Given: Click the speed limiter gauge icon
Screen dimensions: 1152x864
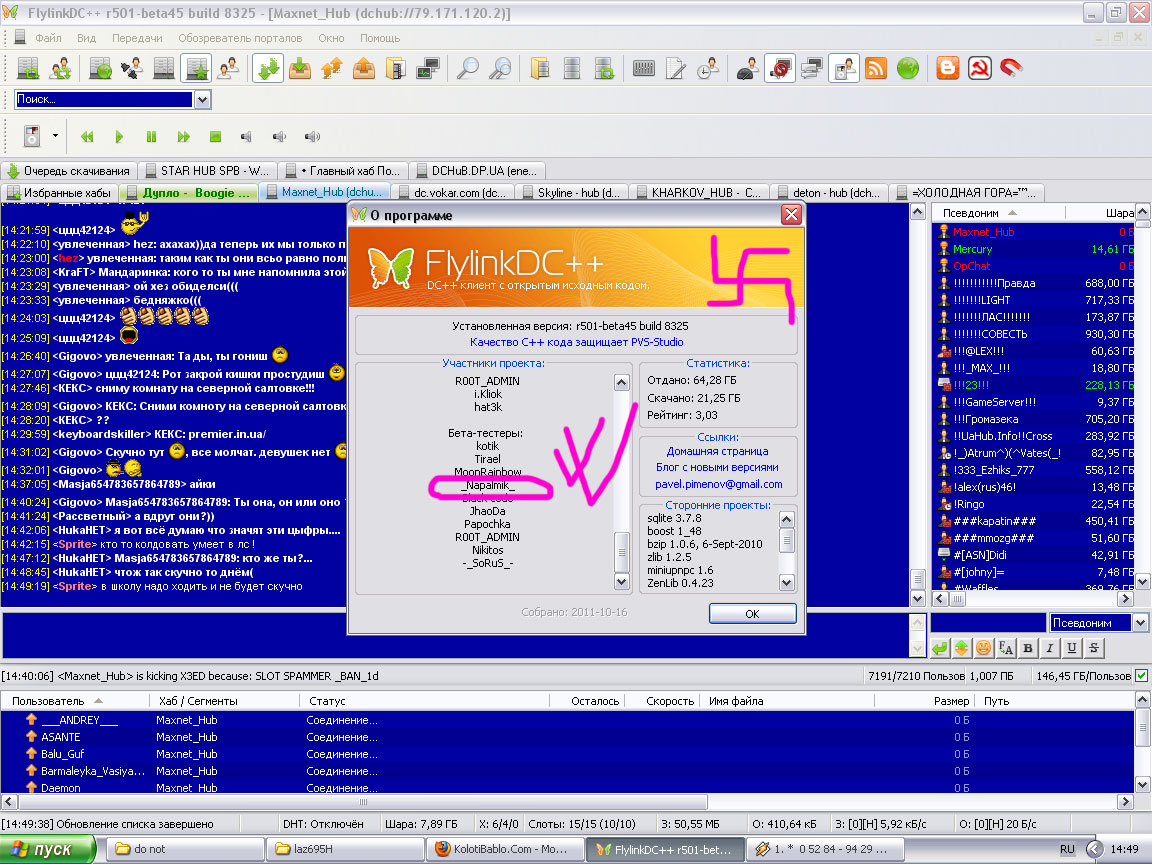Looking at the screenshot, I should click(x=748, y=69).
